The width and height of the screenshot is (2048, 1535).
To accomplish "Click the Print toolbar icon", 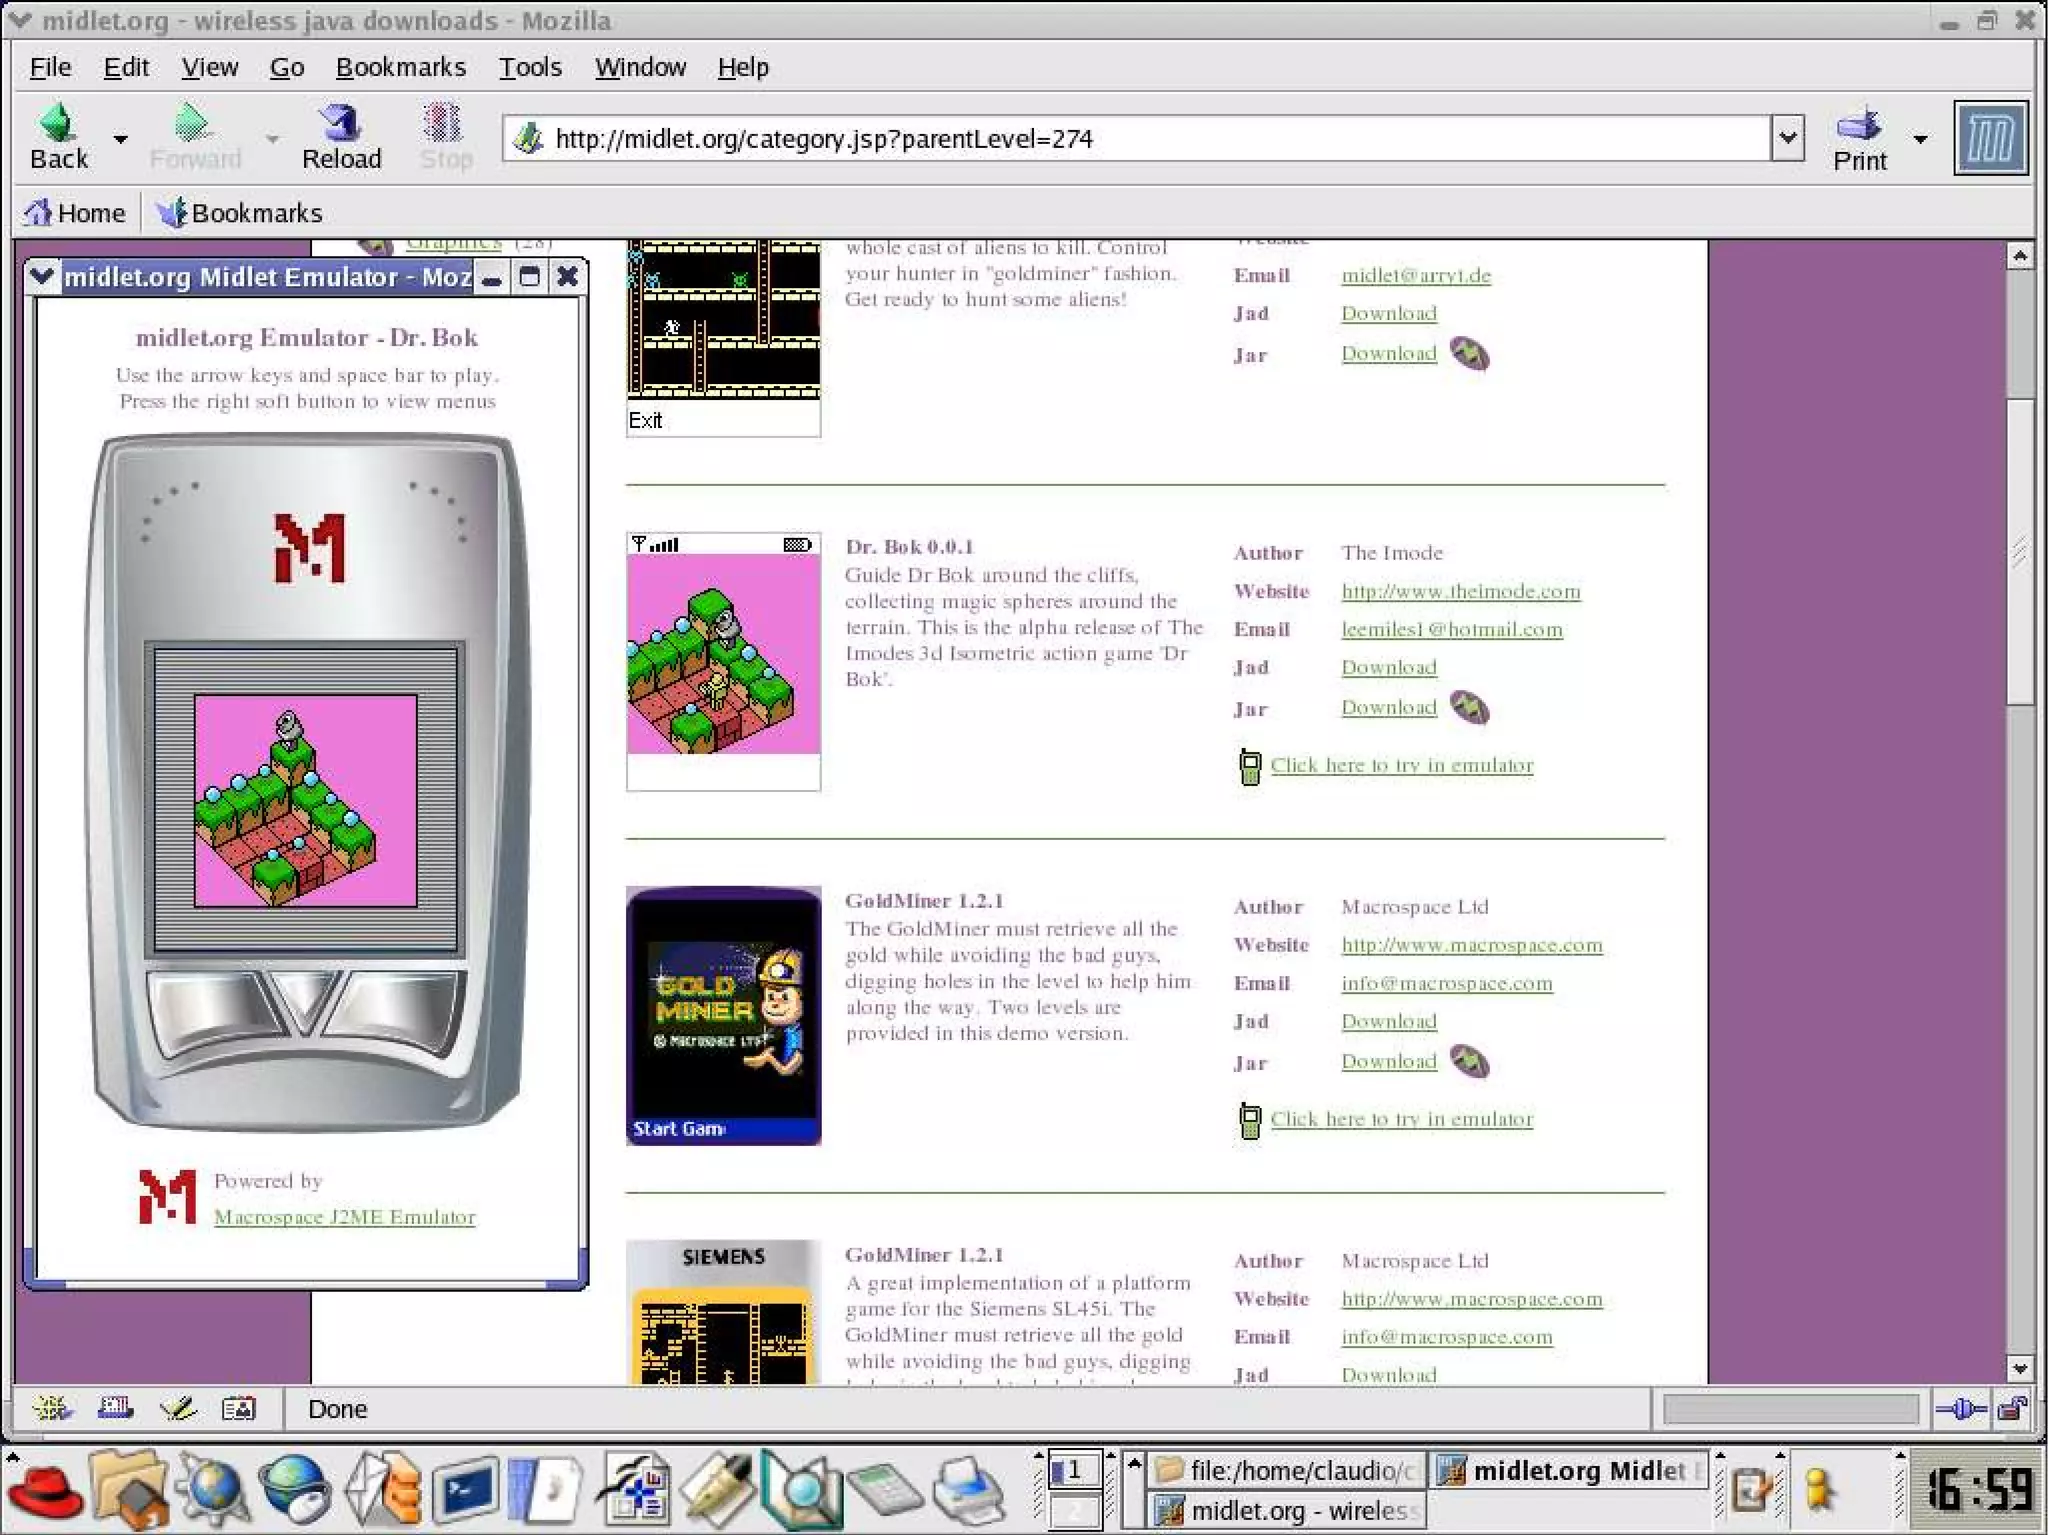I will tap(1858, 126).
